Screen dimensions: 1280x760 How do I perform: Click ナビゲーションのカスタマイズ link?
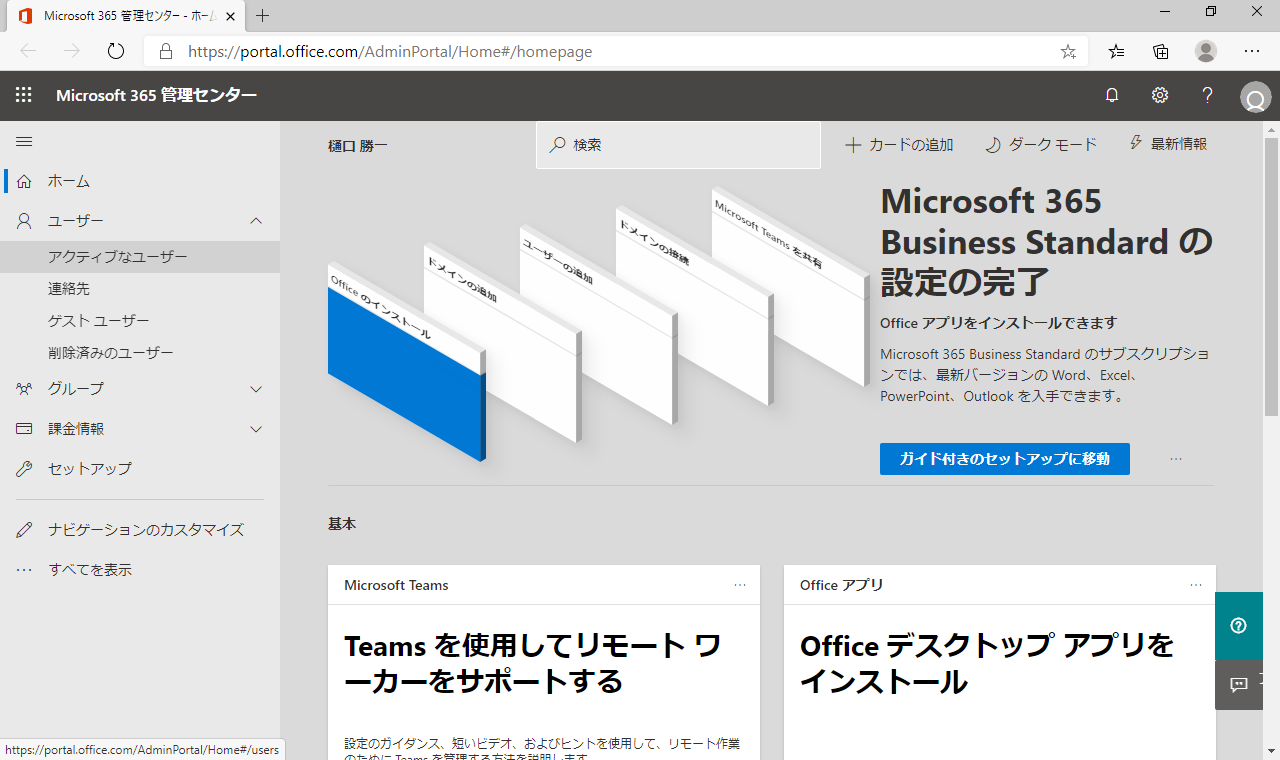click(146, 530)
